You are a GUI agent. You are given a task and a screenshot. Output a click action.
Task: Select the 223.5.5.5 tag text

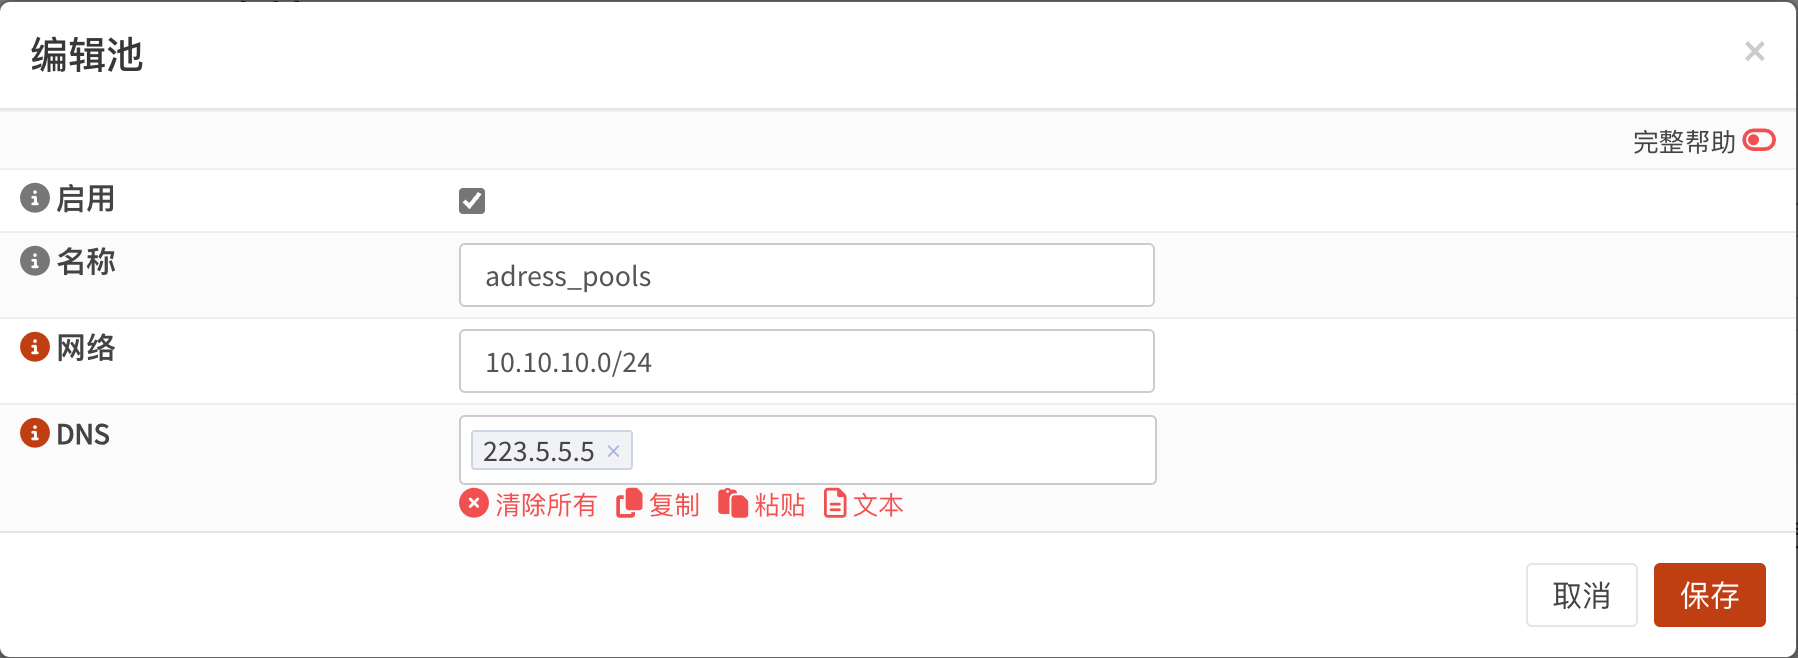click(x=538, y=451)
